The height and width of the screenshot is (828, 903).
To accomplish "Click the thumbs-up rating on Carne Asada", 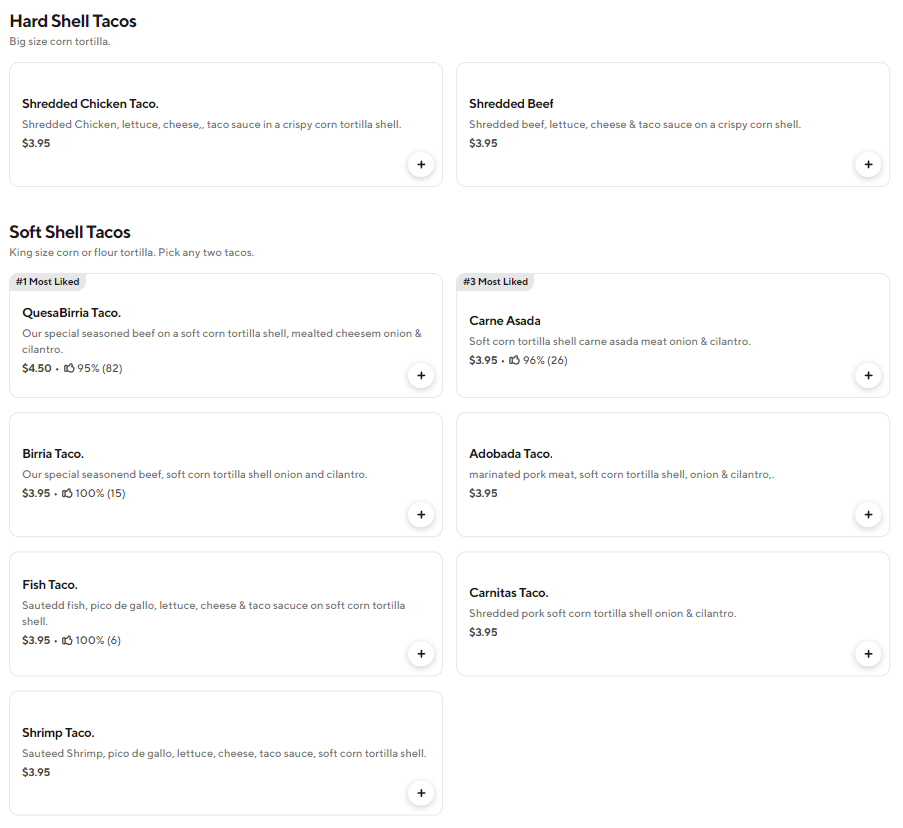I will pyautogui.click(x=538, y=360).
